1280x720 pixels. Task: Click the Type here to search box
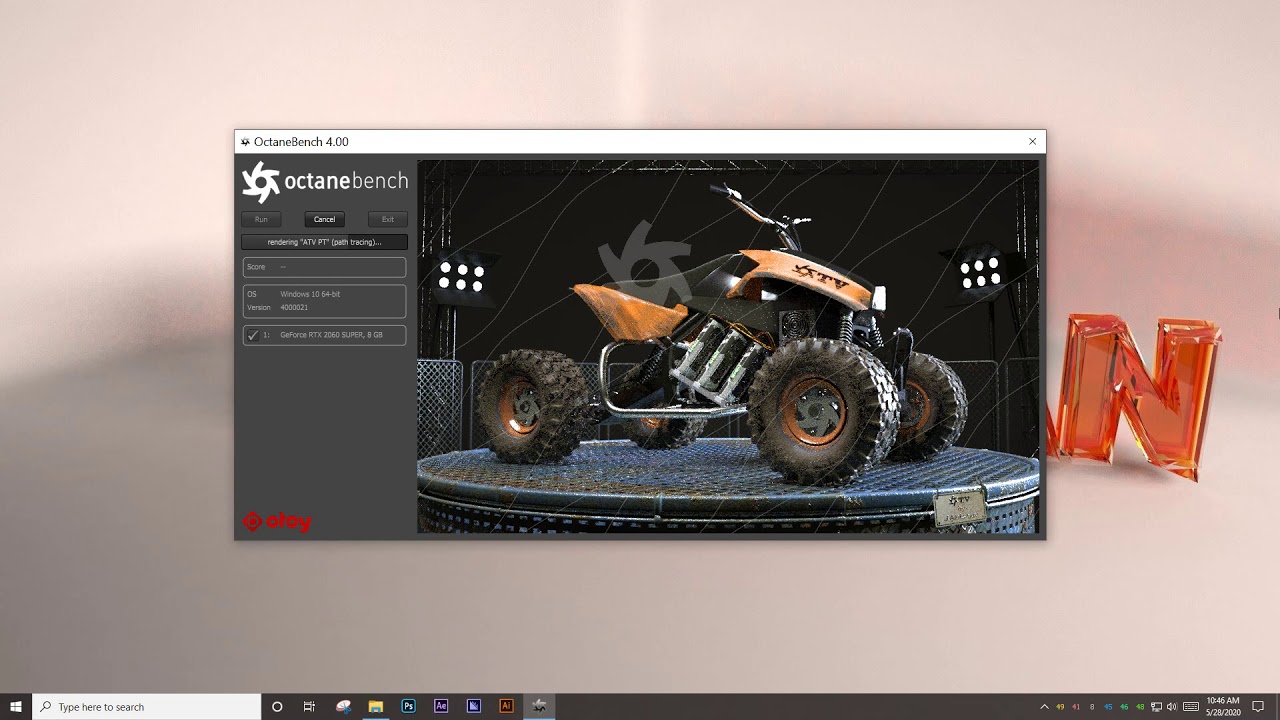pyautogui.click(x=147, y=706)
